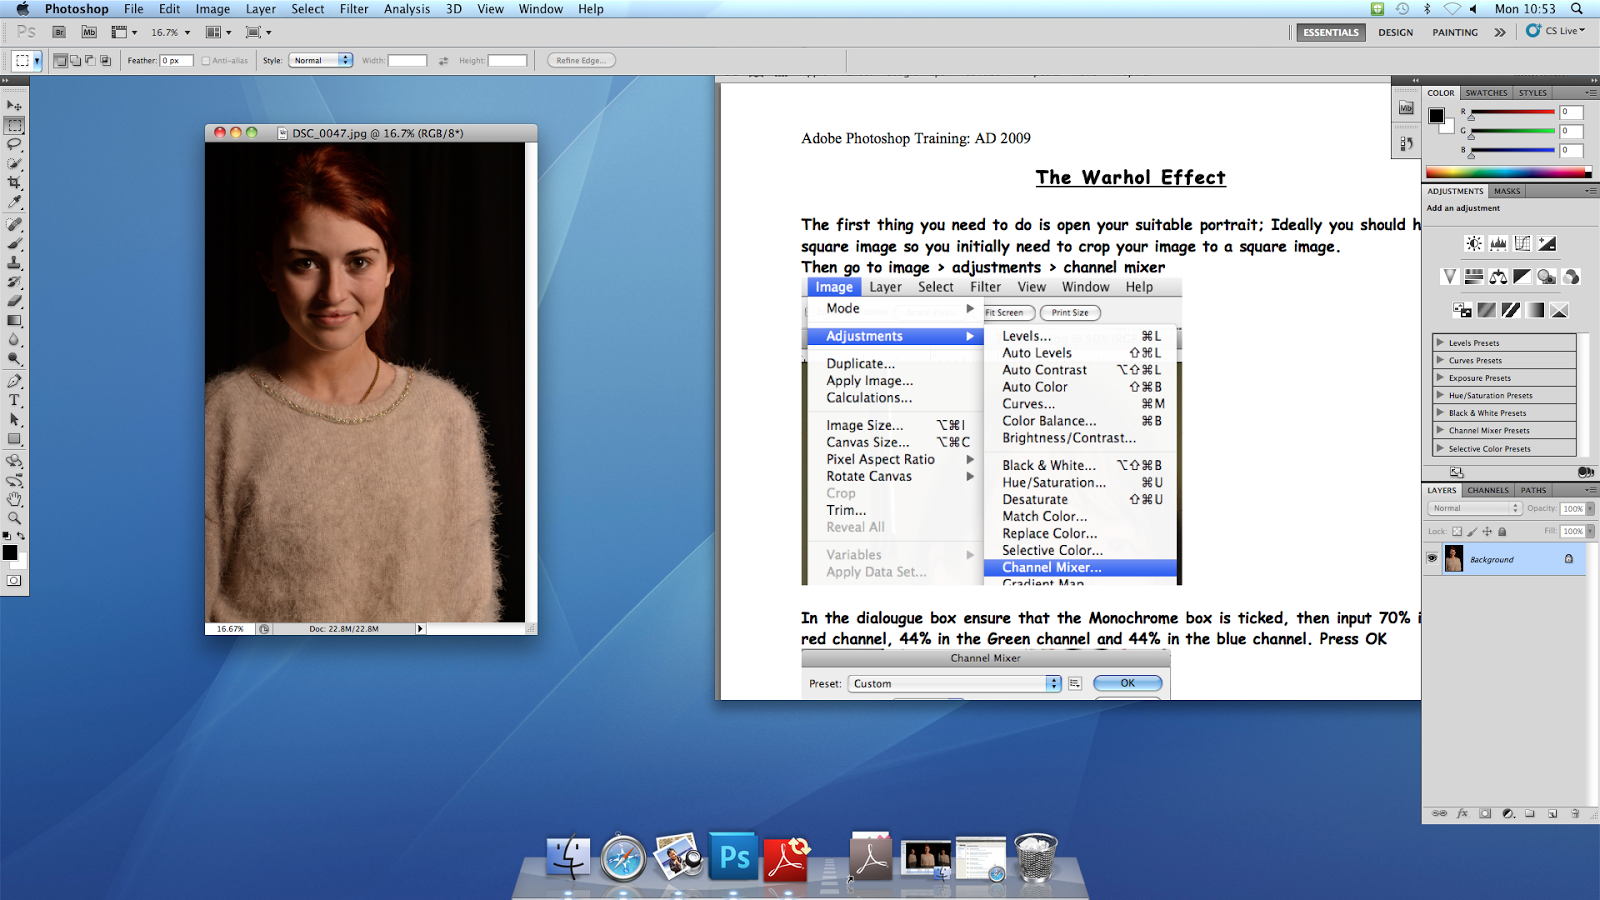The width and height of the screenshot is (1600, 900).
Task: Select the Clone Stamp tool
Action: pos(14,262)
